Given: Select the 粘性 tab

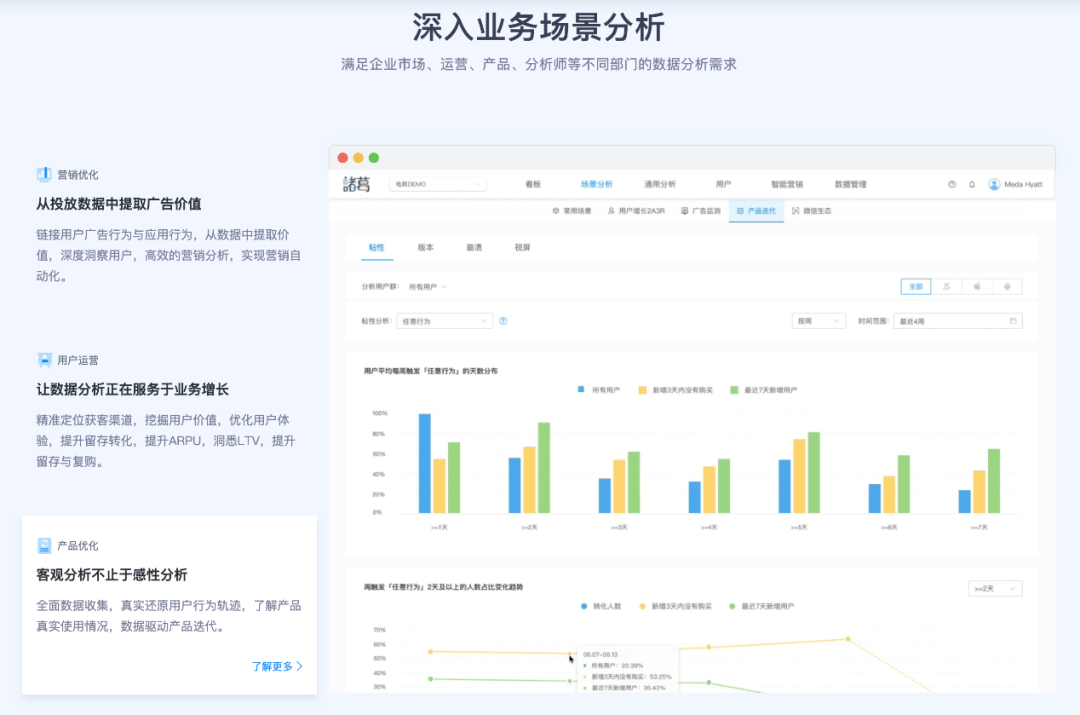Looking at the screenshot, I should (377, 247).
